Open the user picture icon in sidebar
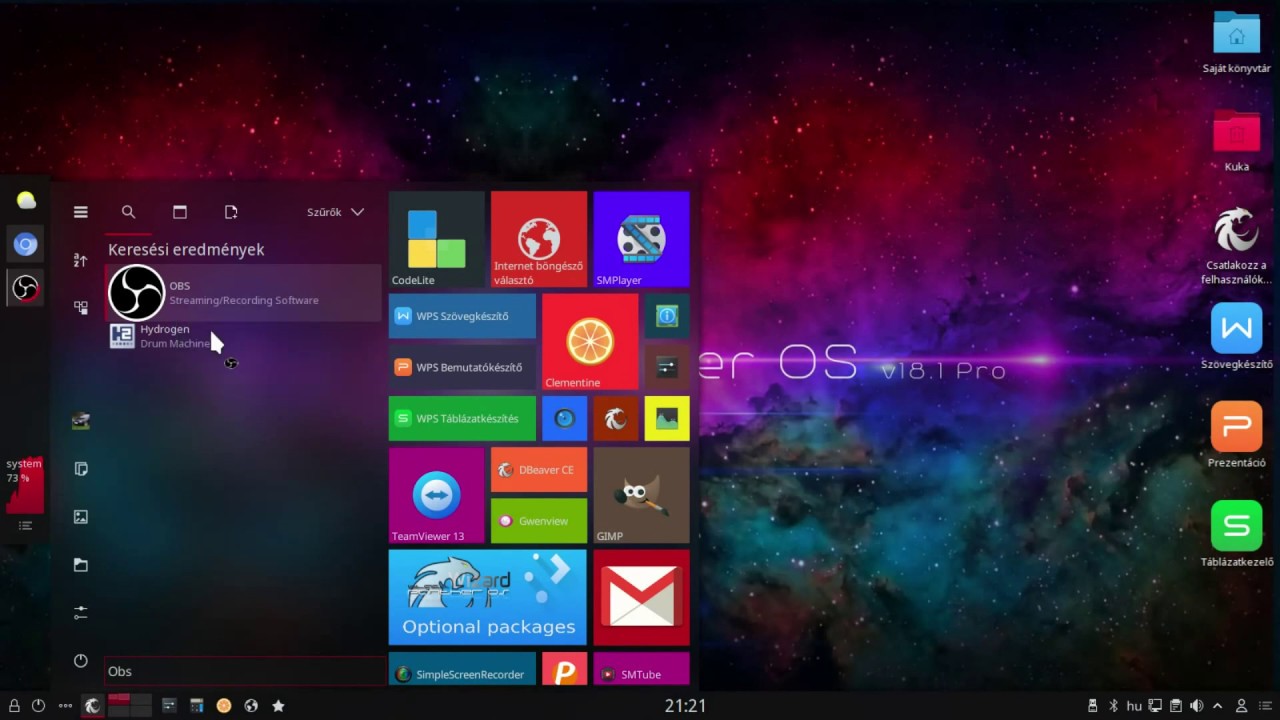Viewport: 1280px width, 720px height. 81,421
